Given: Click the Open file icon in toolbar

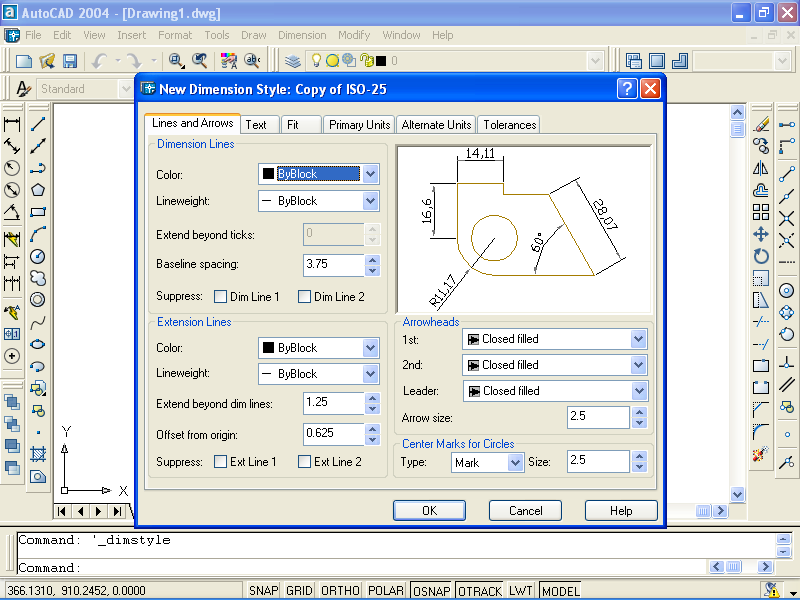Looking at the screenshot, I should coord(47,61).
